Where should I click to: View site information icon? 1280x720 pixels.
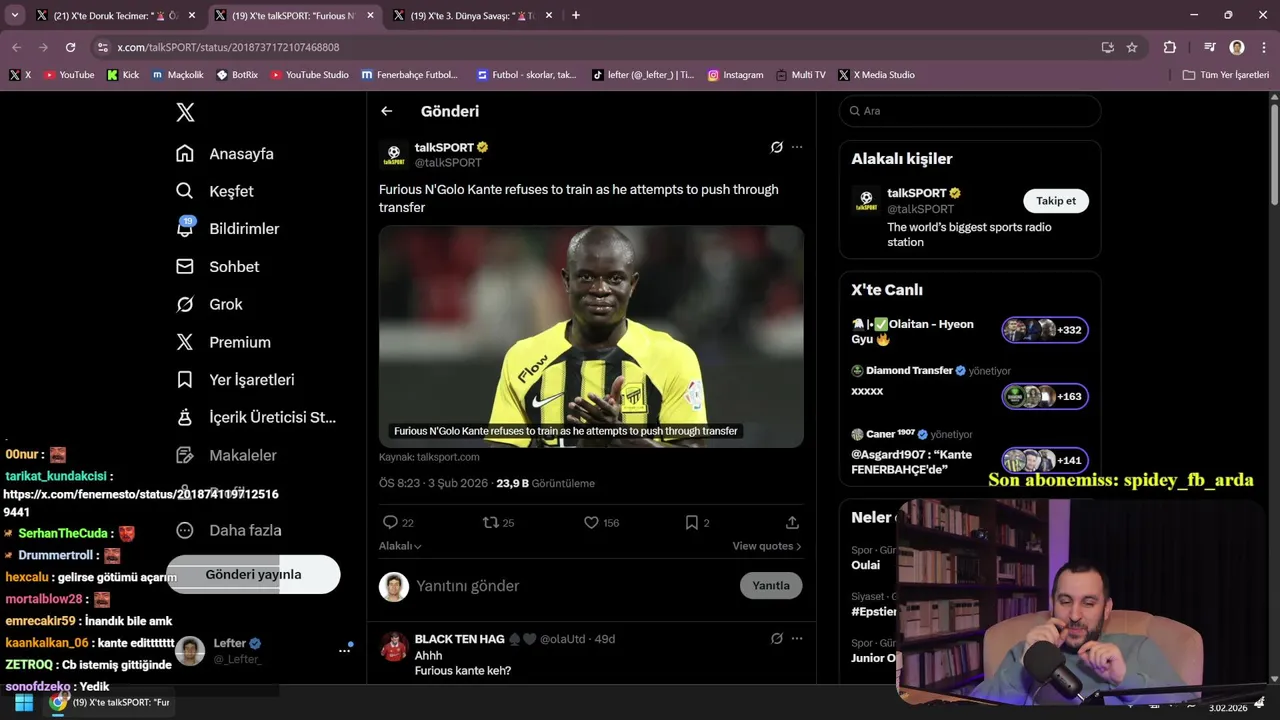click(x=102, y=47)
